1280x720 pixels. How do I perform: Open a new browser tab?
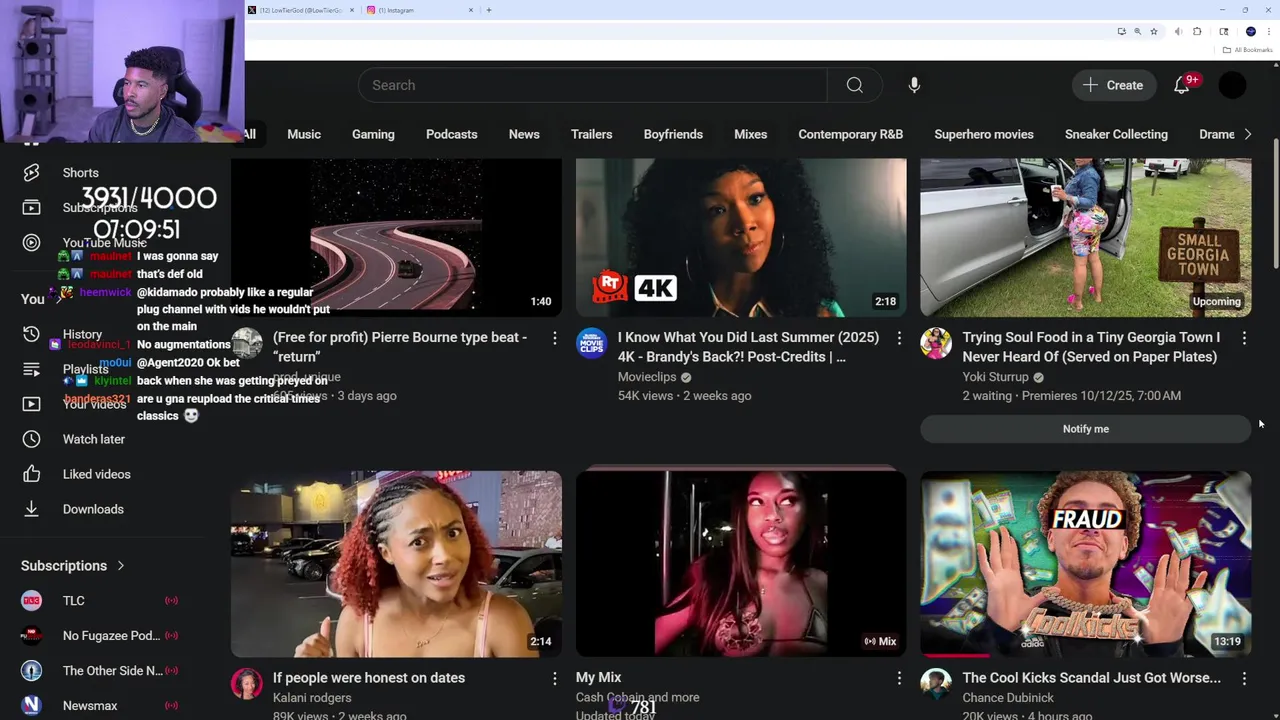tap(489, 10)
